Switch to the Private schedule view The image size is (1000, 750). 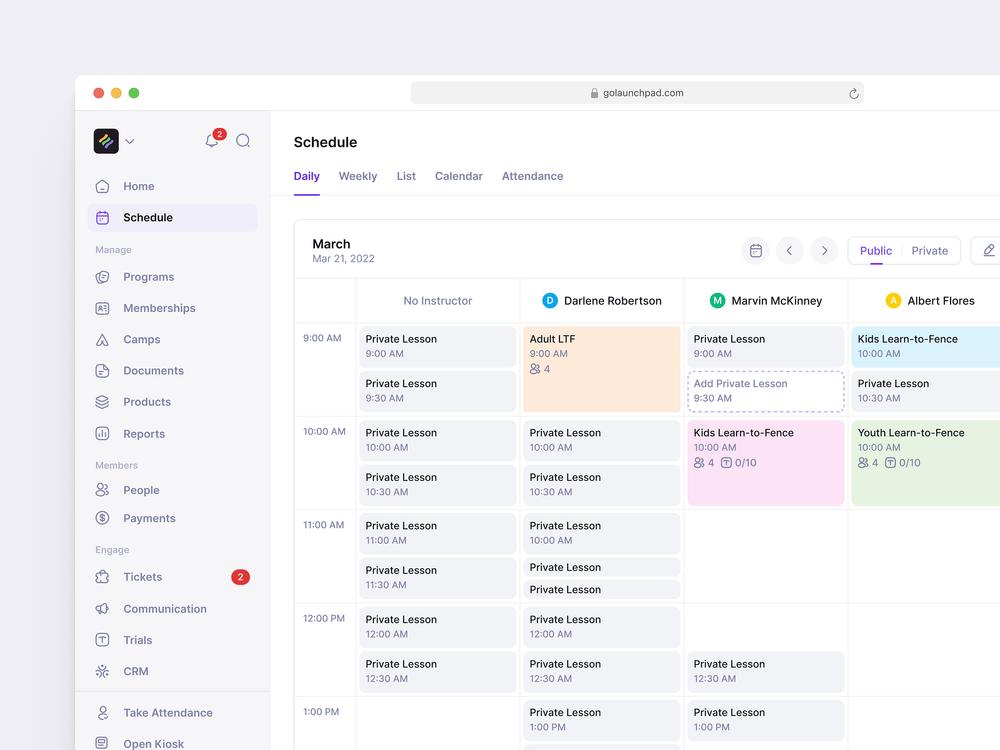pos(929,251)
